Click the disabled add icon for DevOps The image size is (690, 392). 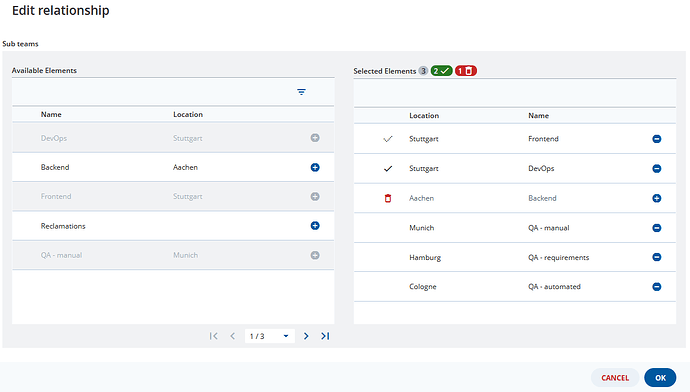point(315,138)
